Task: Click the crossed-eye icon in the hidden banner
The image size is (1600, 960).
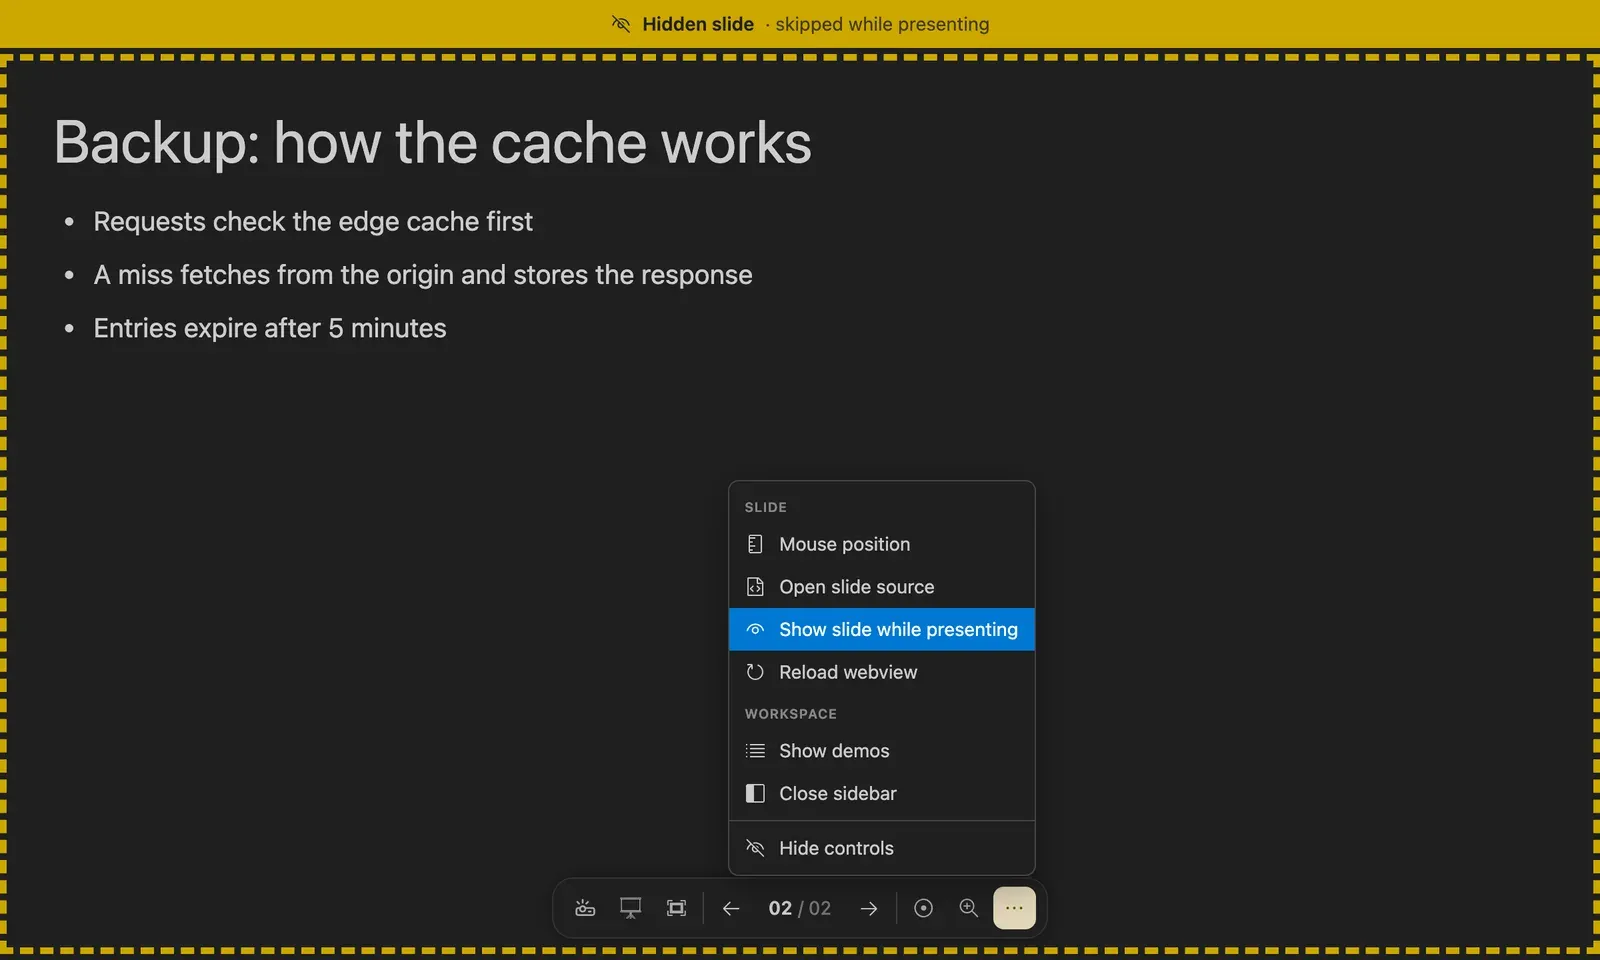Action: 621,24
